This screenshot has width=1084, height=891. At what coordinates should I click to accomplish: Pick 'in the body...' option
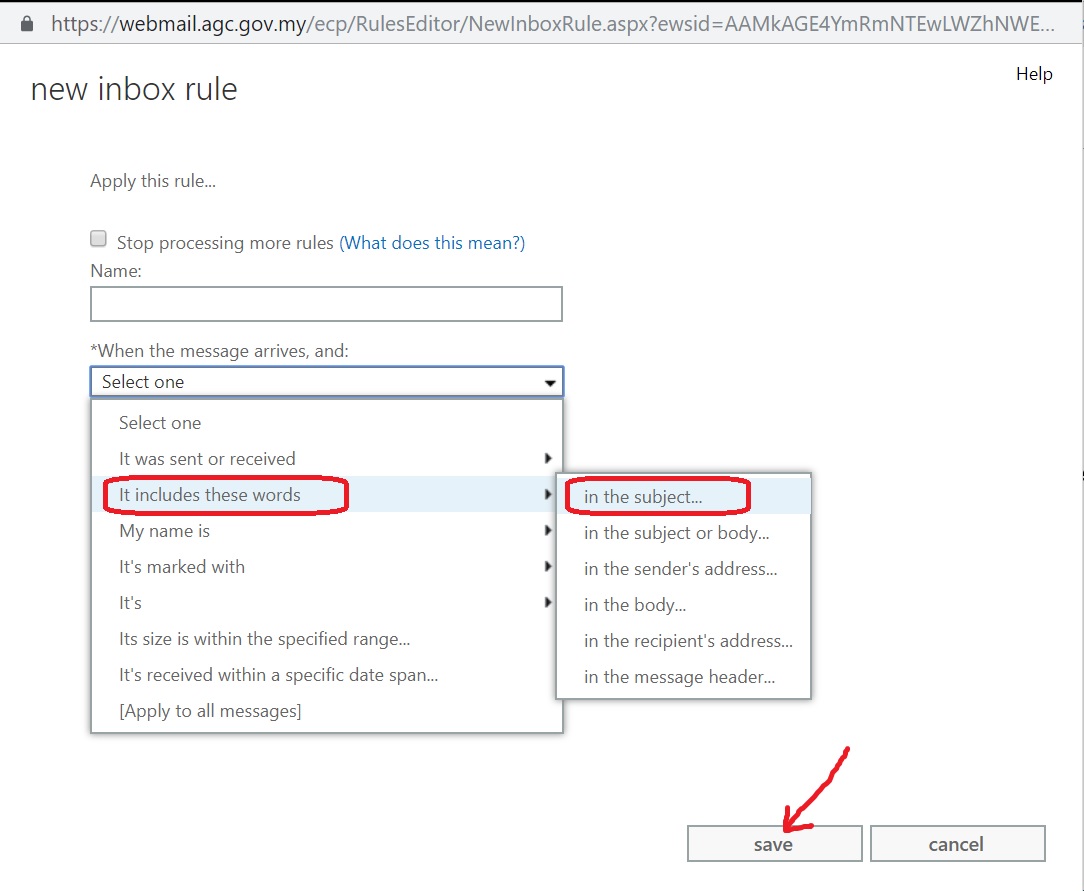635,605
